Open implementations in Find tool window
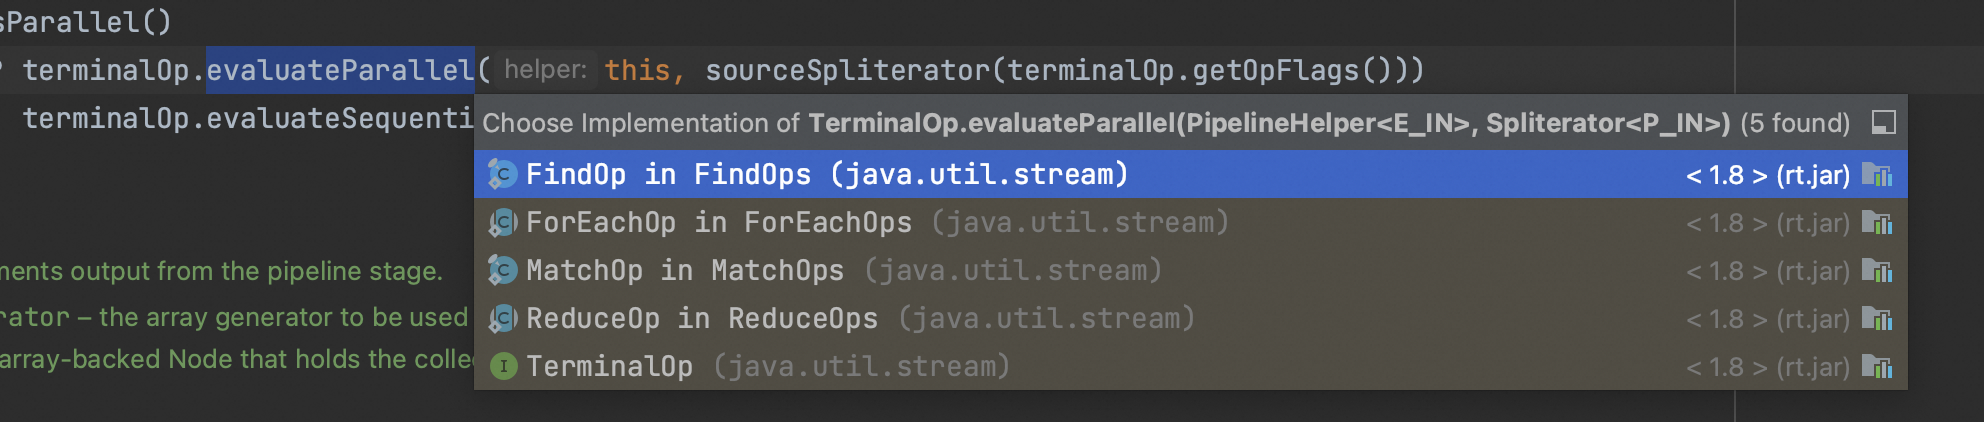The image size is (1984, 422). pos(1883,123)
